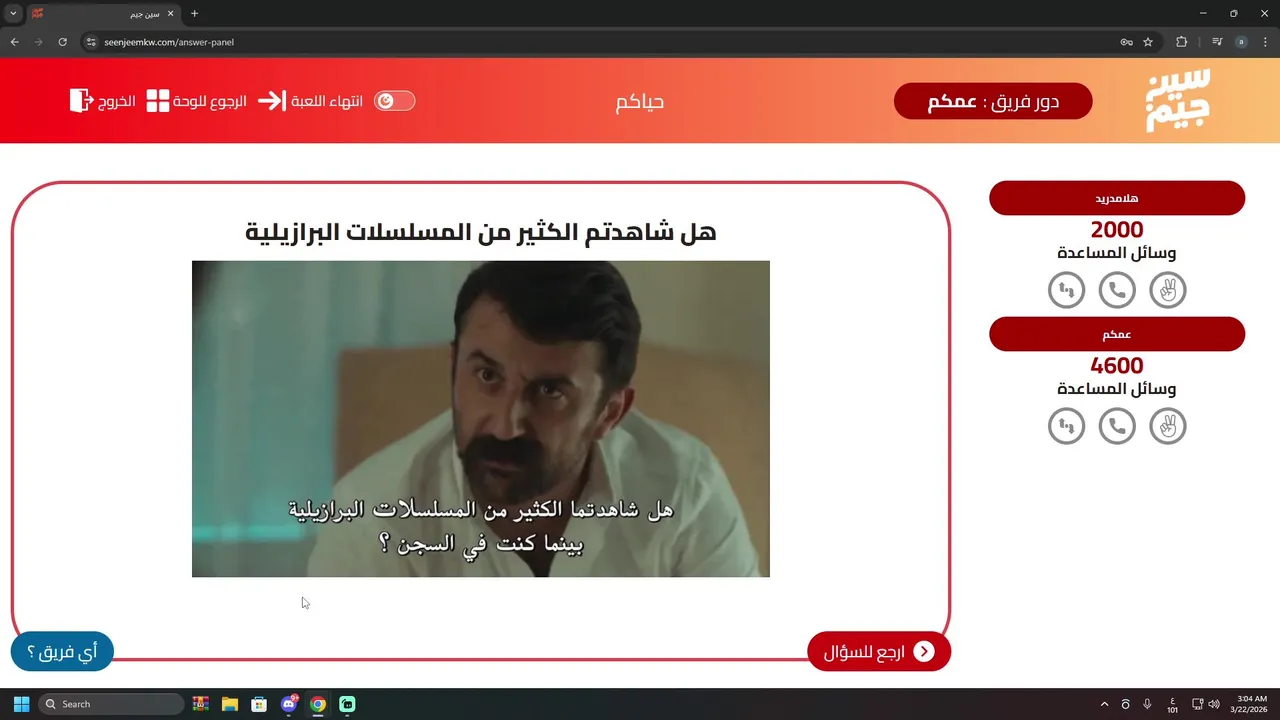Expand hidden system tray icons
Viewport: 1280px width, 720px height.
click(x=1104, y=704)
